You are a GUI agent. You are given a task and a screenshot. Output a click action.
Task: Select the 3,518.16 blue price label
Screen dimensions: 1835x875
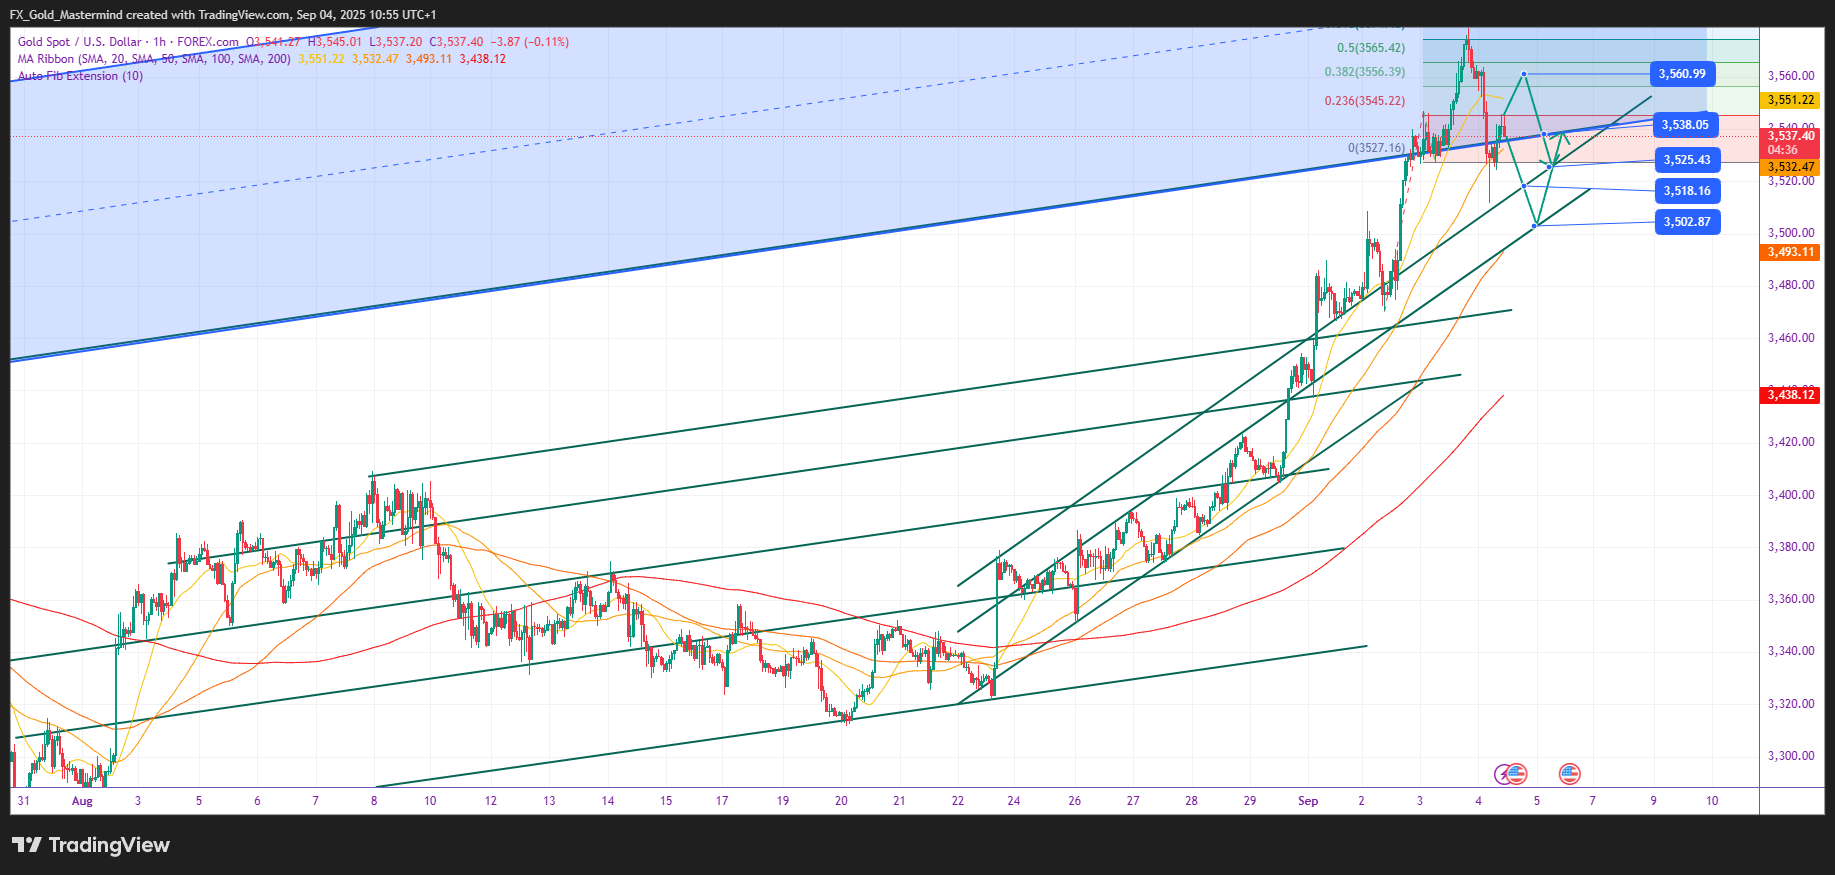pyautogui.click(x=1687, y=191)
